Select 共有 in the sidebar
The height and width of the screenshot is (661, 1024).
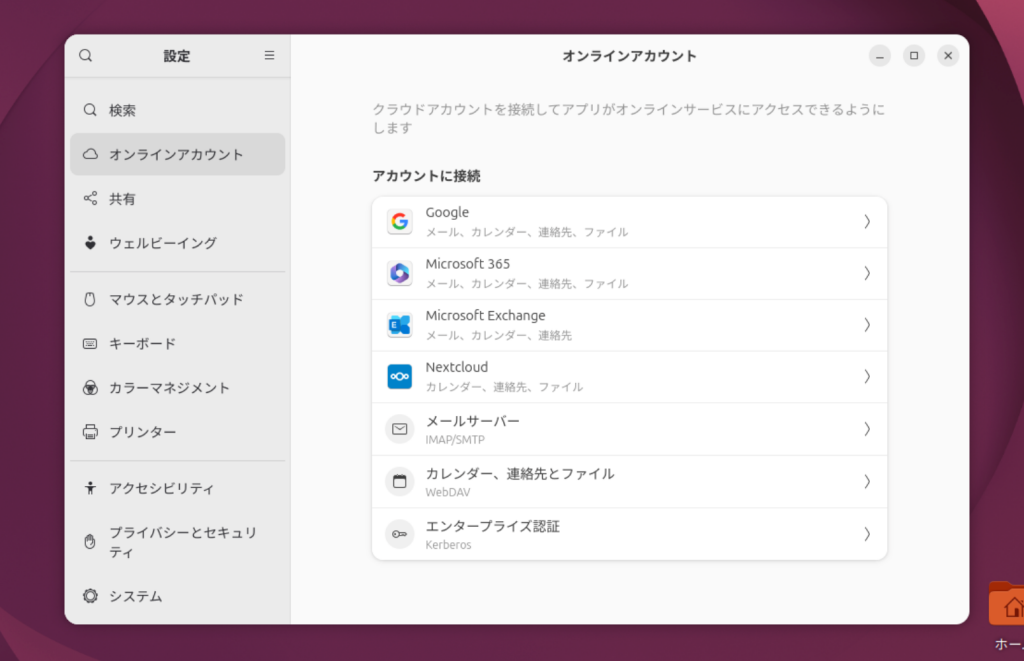pos(122,199)
